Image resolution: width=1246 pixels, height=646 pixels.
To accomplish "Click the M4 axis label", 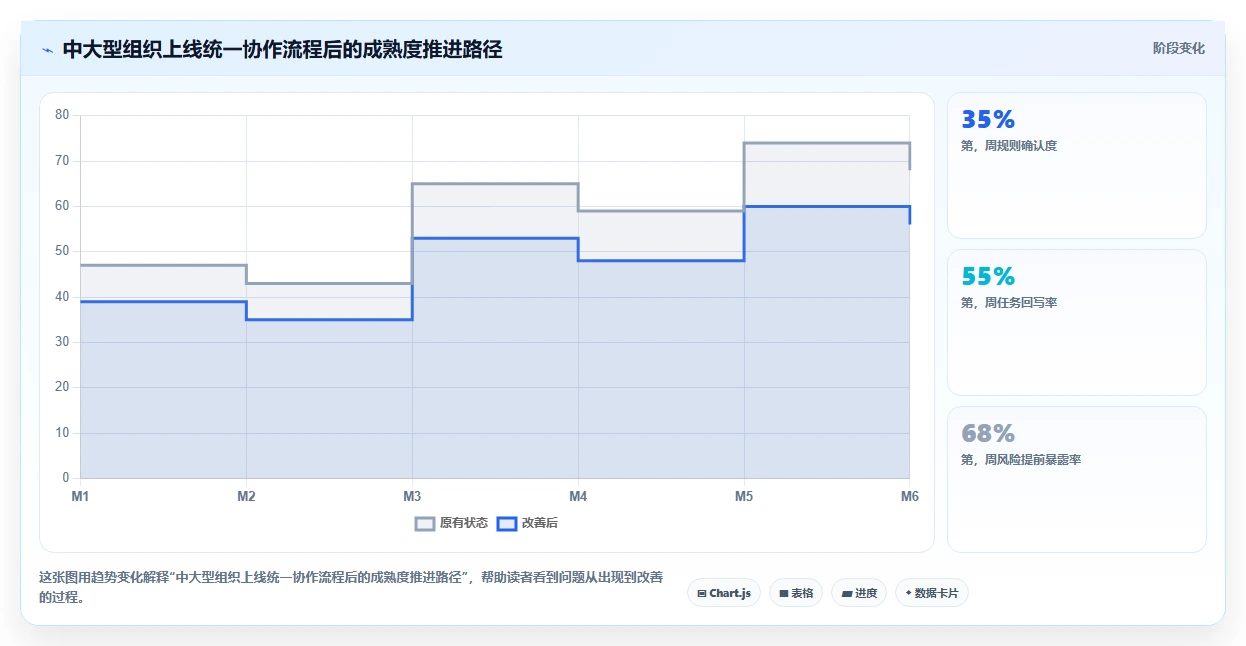I will coord(578,496).
